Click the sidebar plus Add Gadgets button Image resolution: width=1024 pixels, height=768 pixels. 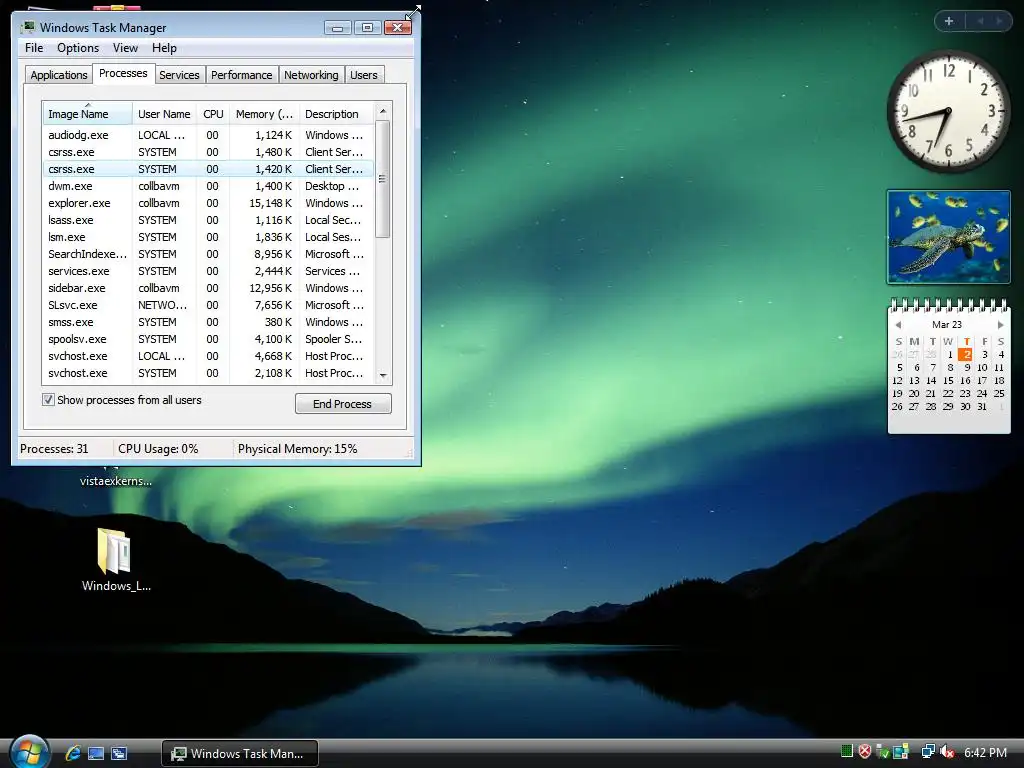tap(949, 21)
